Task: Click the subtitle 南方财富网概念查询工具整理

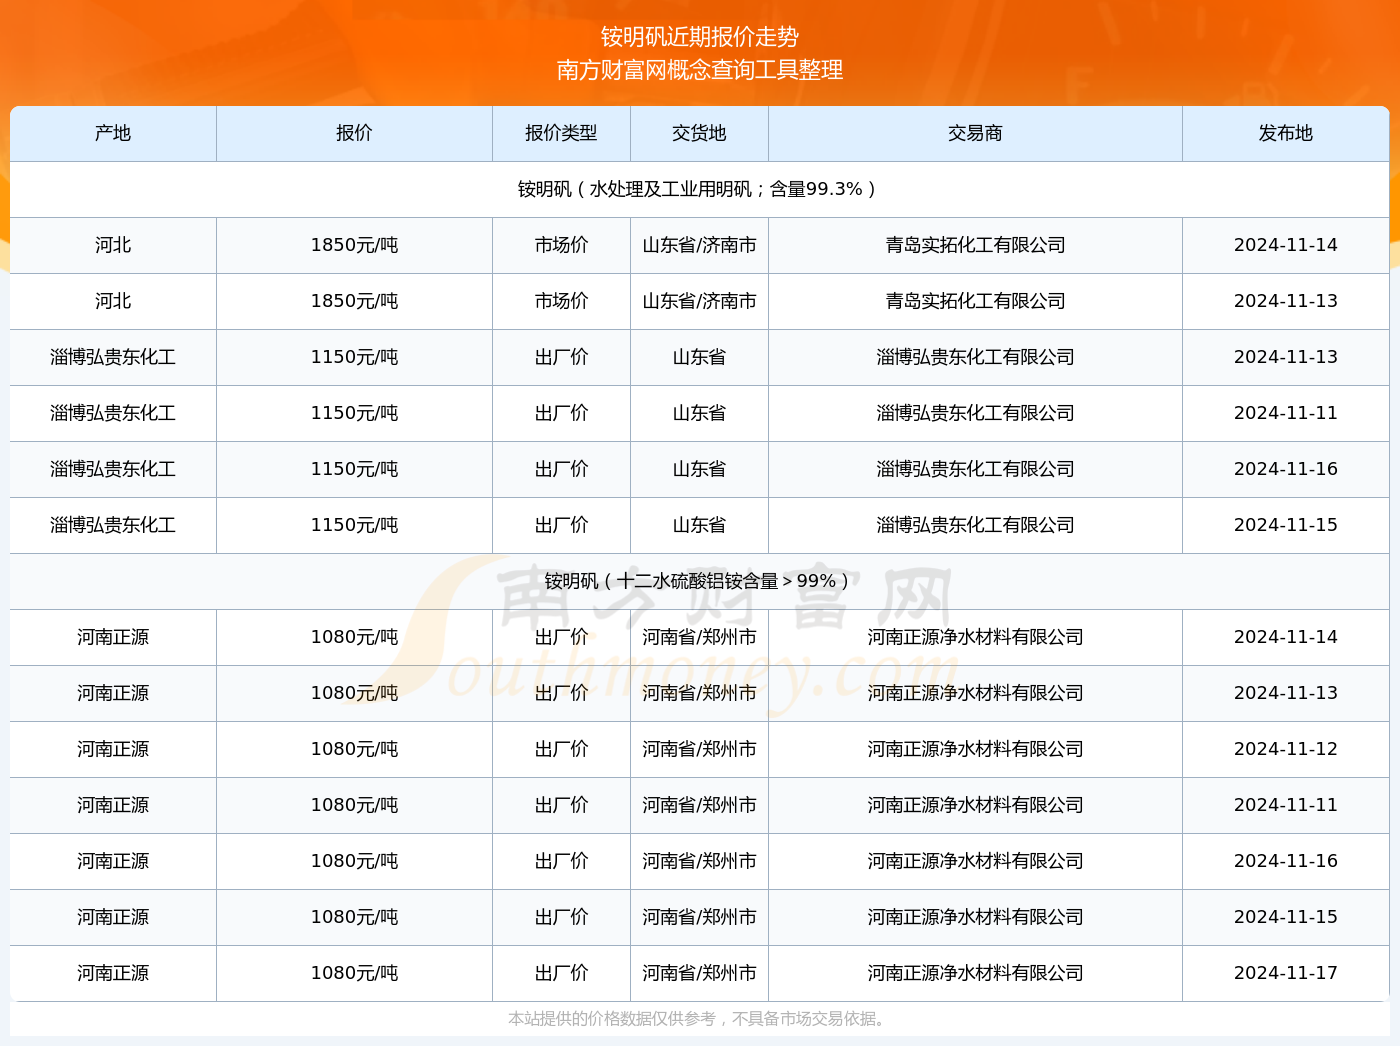Action: click(x=699, y=70)
